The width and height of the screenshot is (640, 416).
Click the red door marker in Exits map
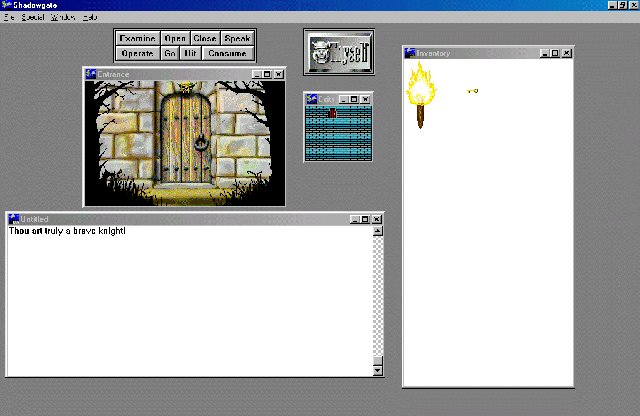coord(332,113)
